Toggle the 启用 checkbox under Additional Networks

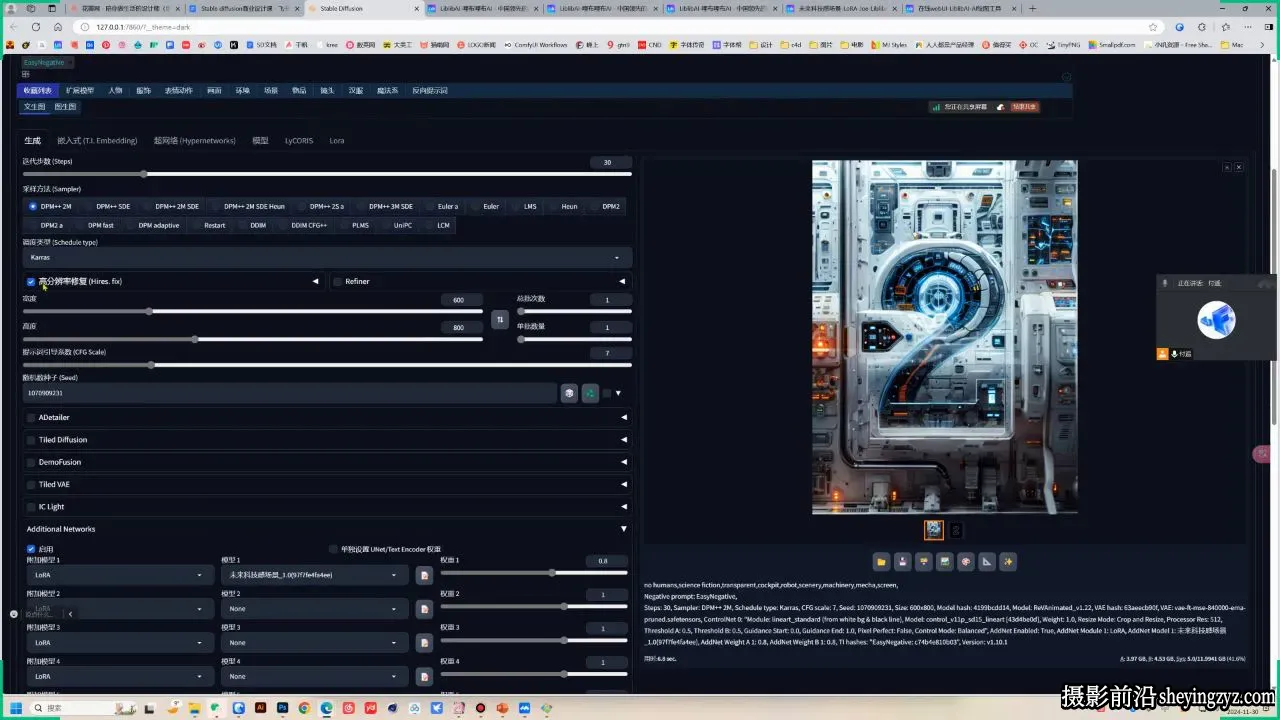pyautogui.click(x=31, y=549)
